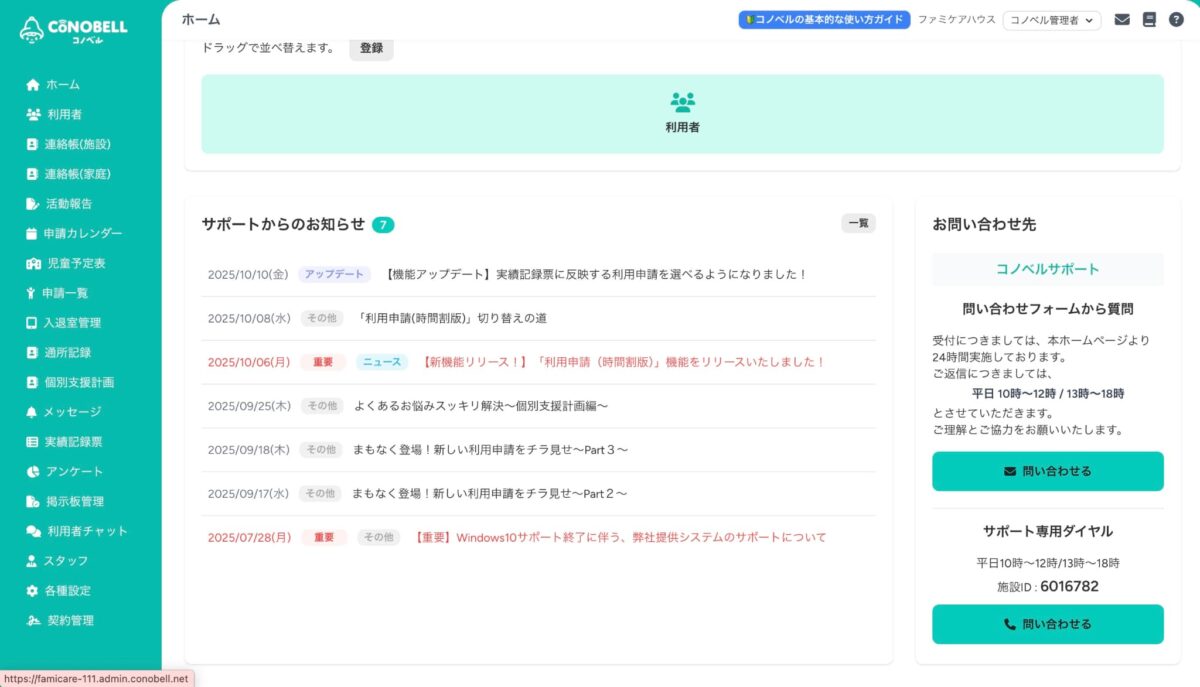
Task: Click the 利用者 people icon tile
Action: (682, 113)
